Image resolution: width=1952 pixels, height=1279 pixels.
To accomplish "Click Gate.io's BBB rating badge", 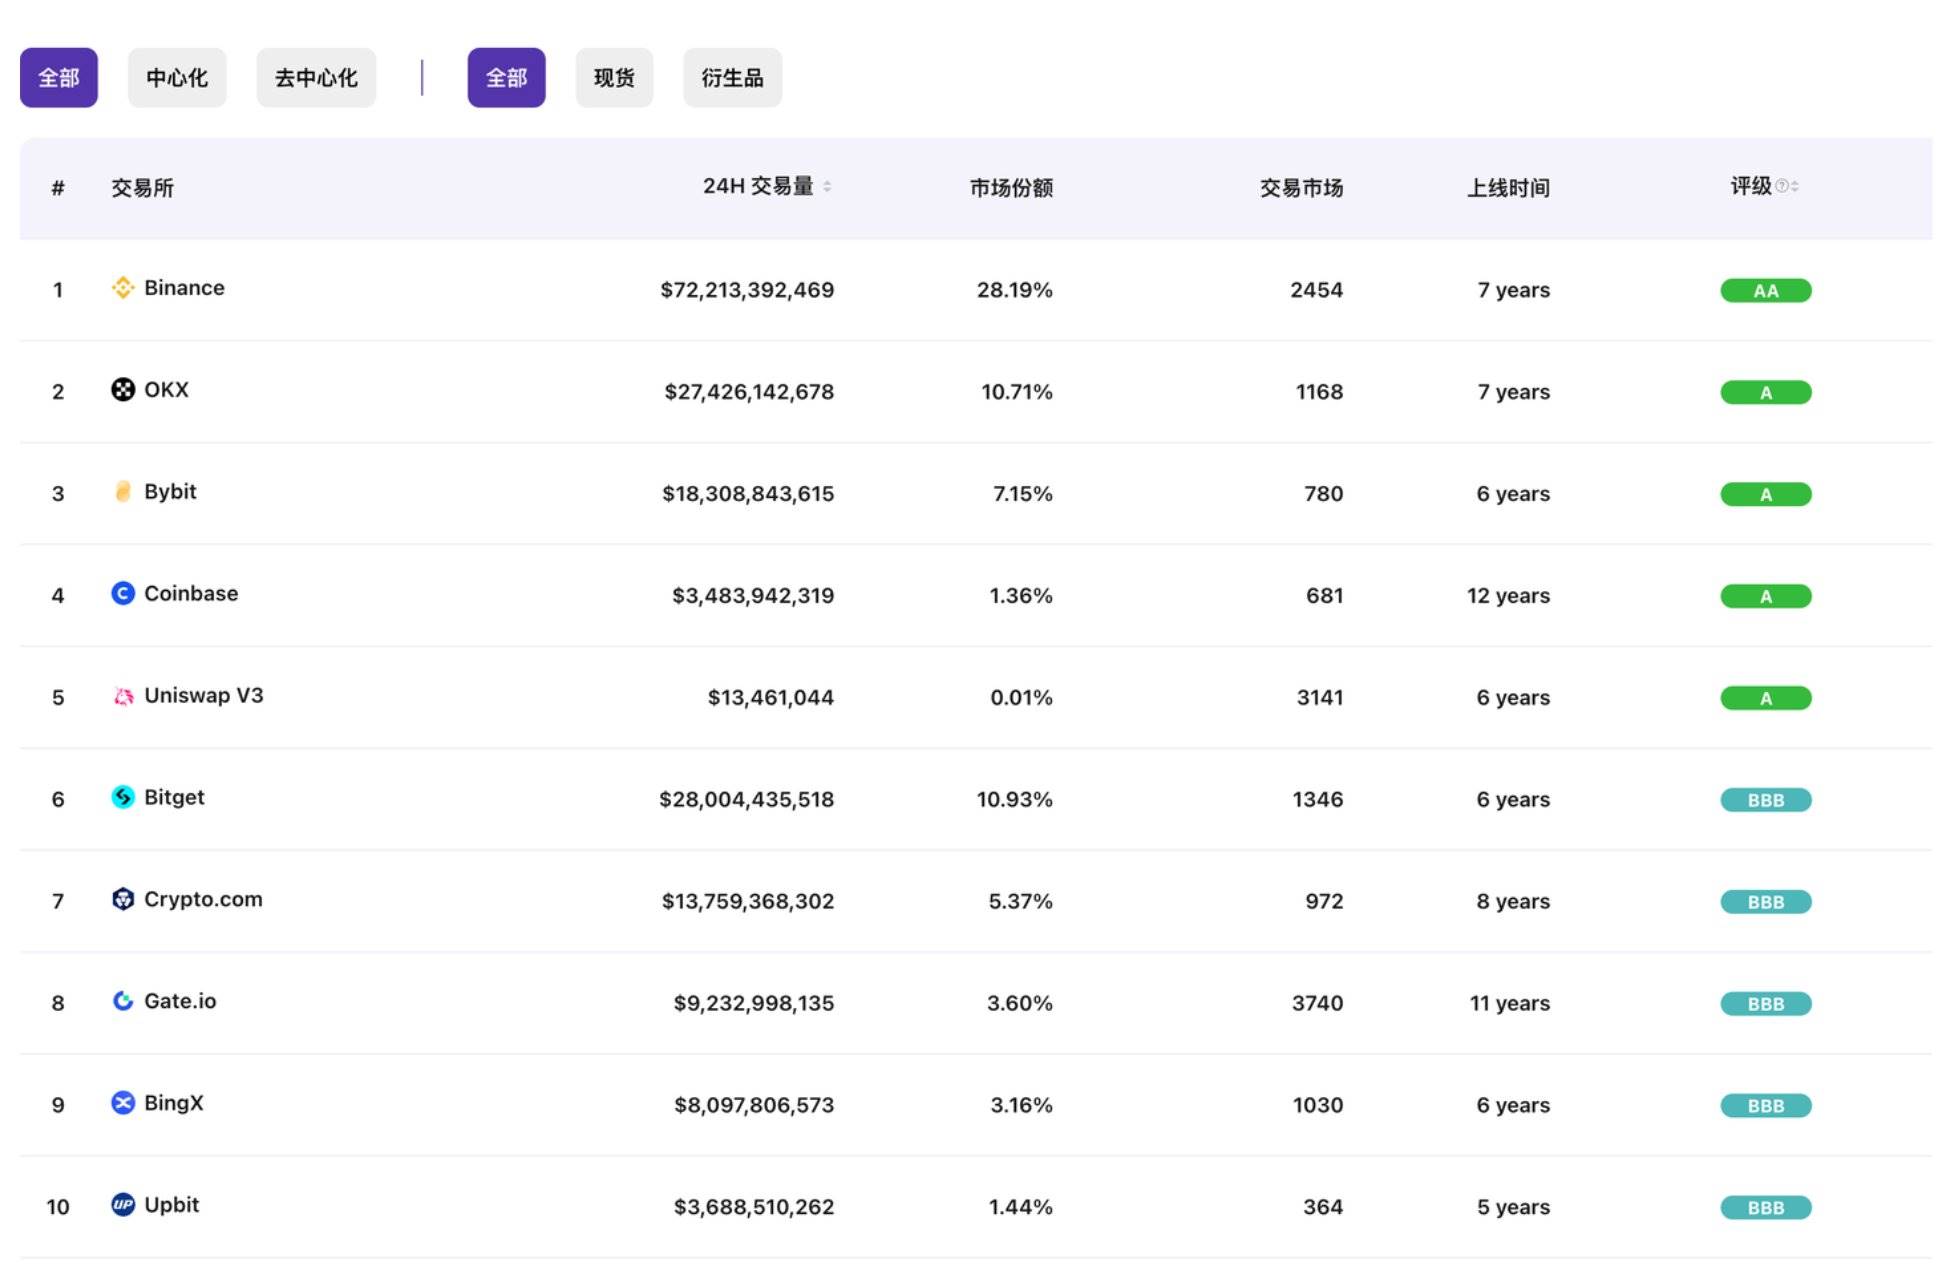I will coord(1766,1004).
